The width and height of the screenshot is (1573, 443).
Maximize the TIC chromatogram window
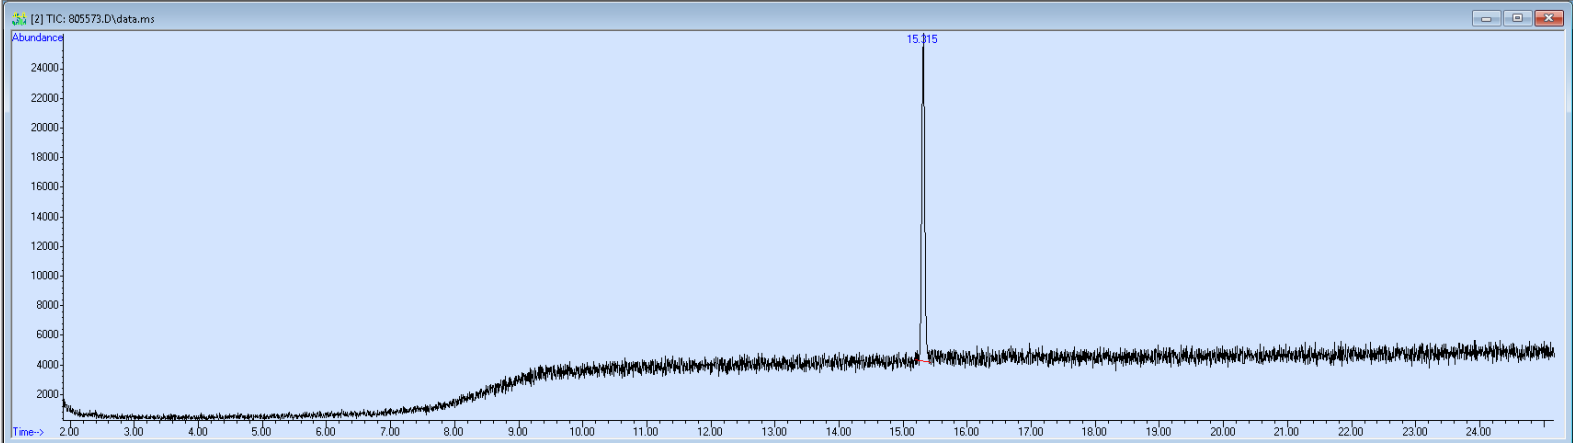[x=1517, y=18]
